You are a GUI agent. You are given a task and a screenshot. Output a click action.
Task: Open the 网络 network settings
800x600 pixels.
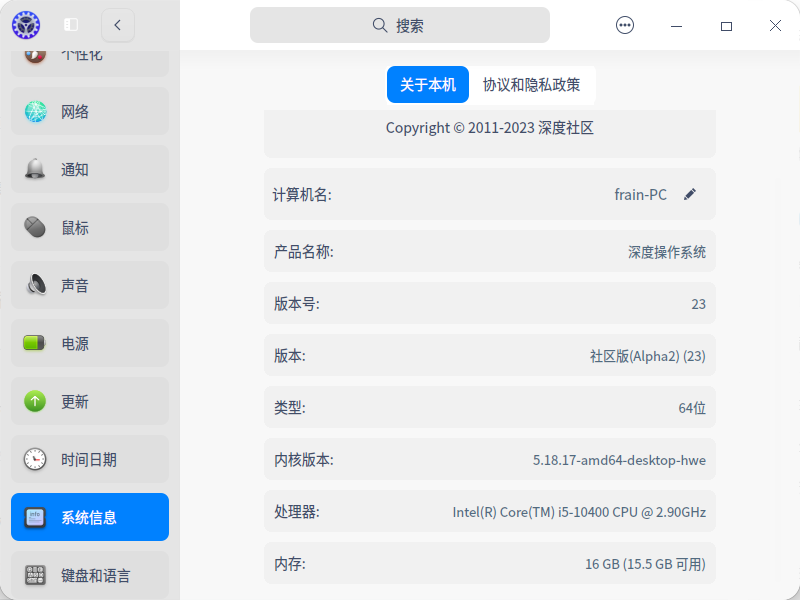(90, 111)
